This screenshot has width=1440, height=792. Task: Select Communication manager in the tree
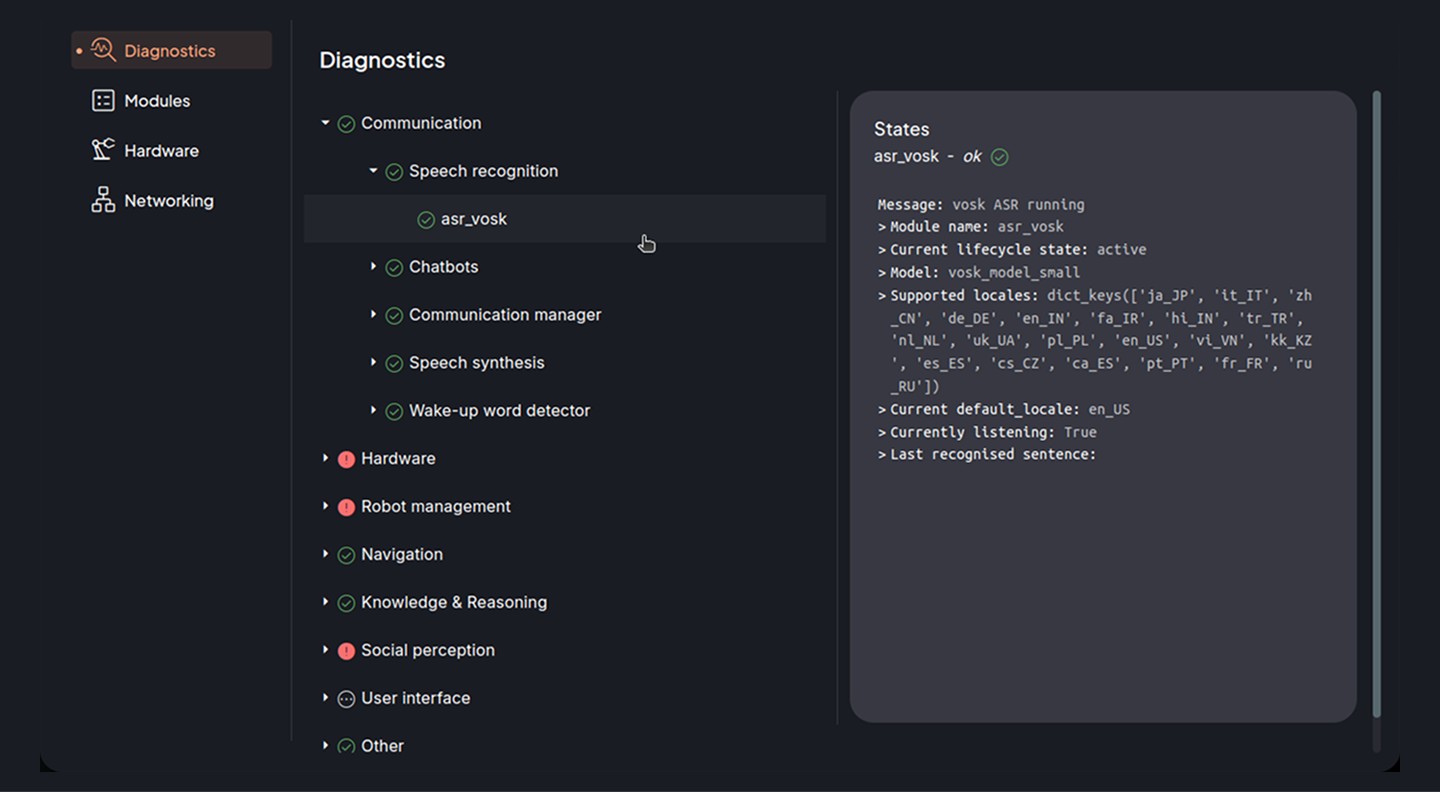[x=505, y=315]
